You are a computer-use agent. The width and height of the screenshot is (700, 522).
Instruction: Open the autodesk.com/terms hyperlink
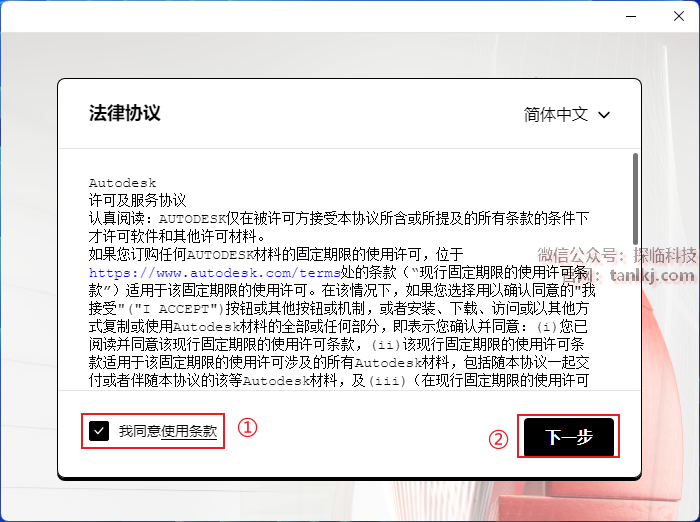(215, 272)
